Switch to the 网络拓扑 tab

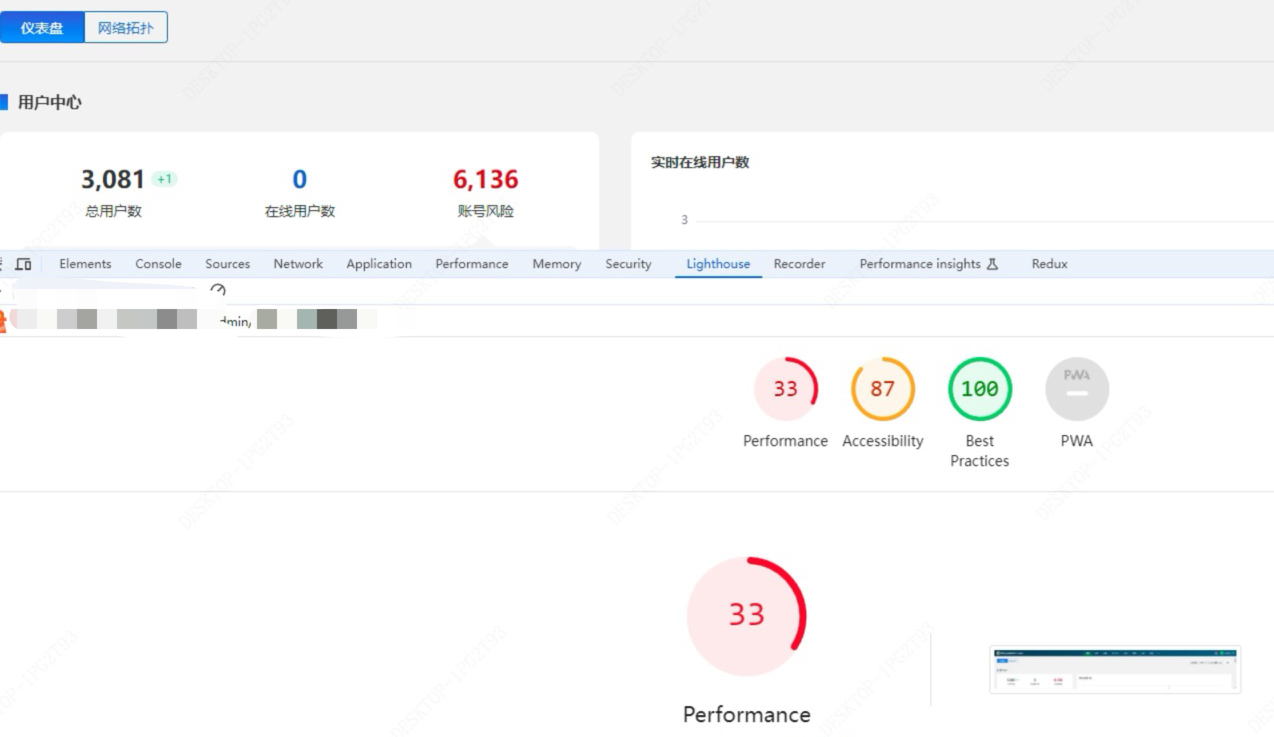126,28
